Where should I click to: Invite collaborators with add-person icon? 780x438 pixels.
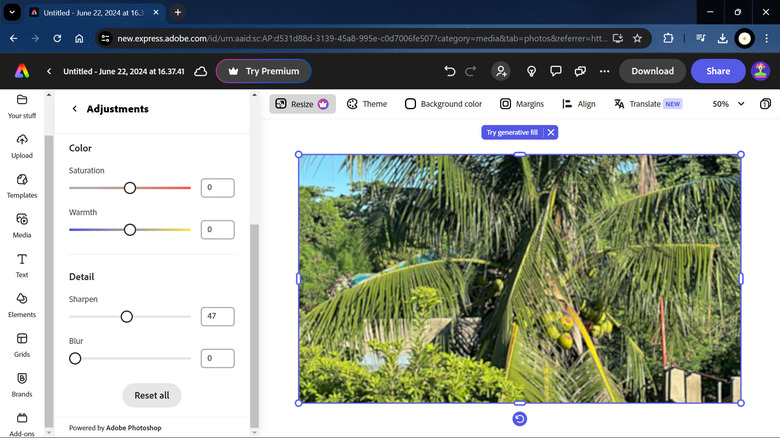pyautogui.click(x=501, y=71)
